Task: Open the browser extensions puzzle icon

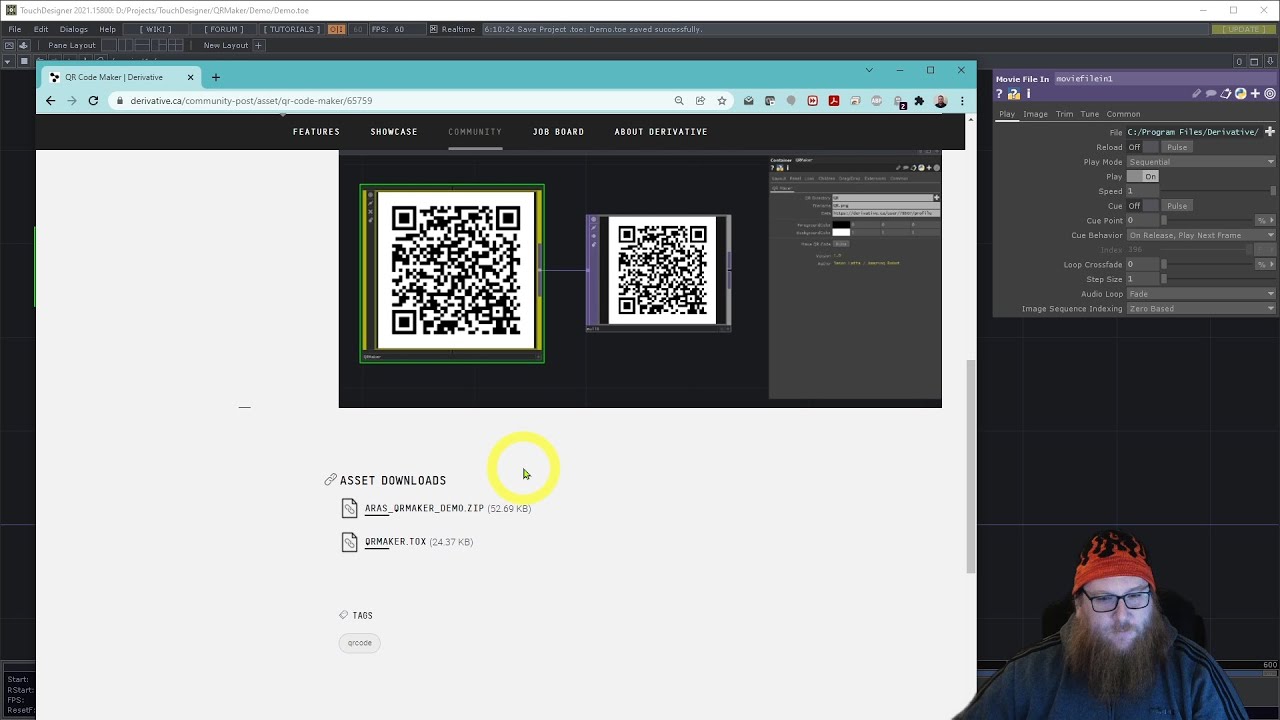Action: pos(919,101)
